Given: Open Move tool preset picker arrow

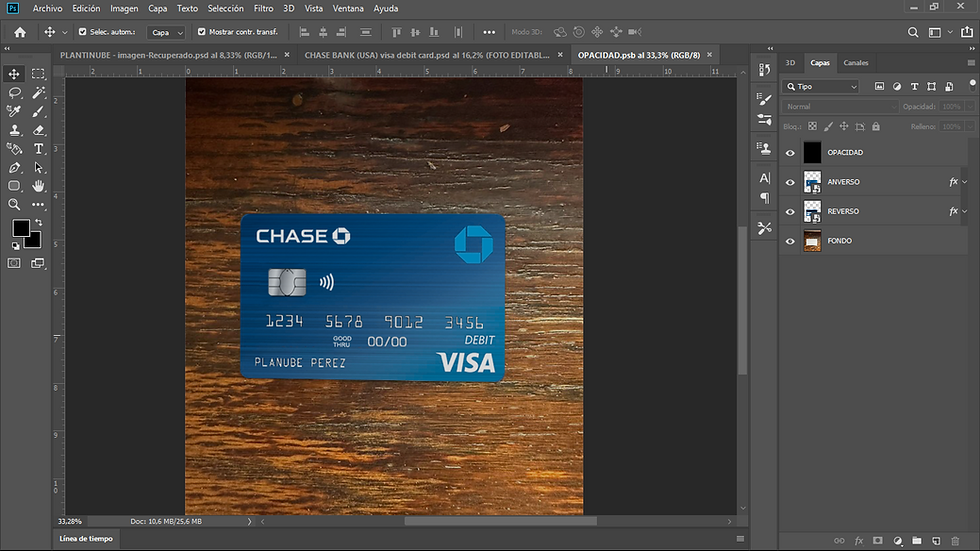Looking at the screenshot, I should tap(64, 32).
